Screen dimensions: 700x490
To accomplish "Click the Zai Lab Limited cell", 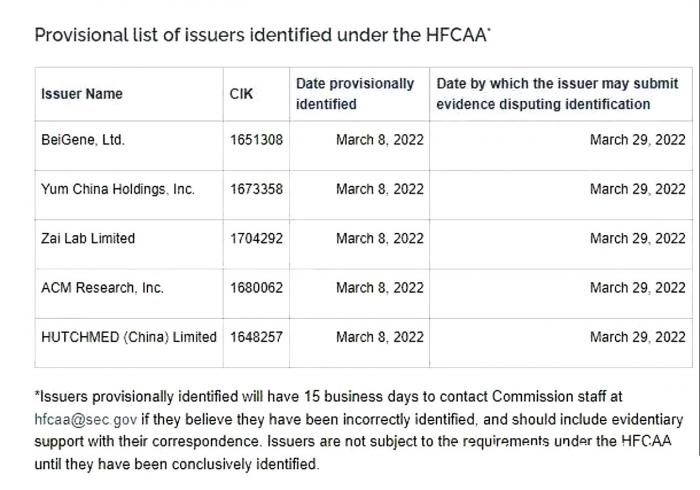I will click(88, 238).
